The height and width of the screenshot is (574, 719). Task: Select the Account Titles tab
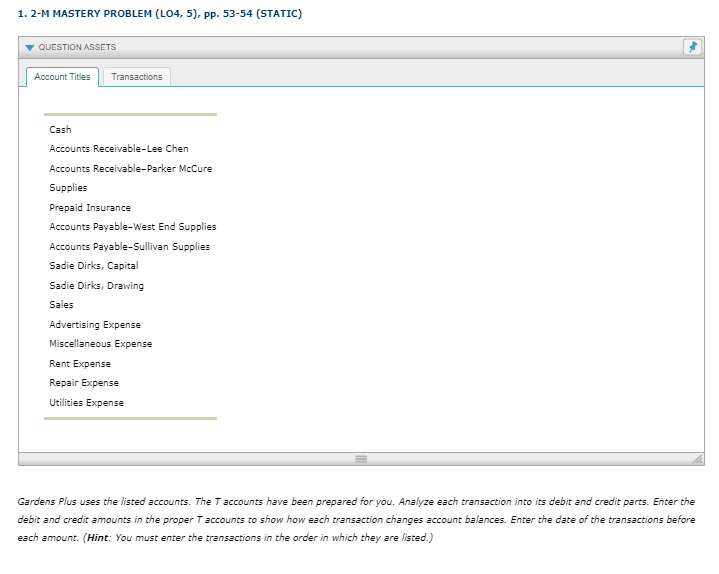(62, 77)
